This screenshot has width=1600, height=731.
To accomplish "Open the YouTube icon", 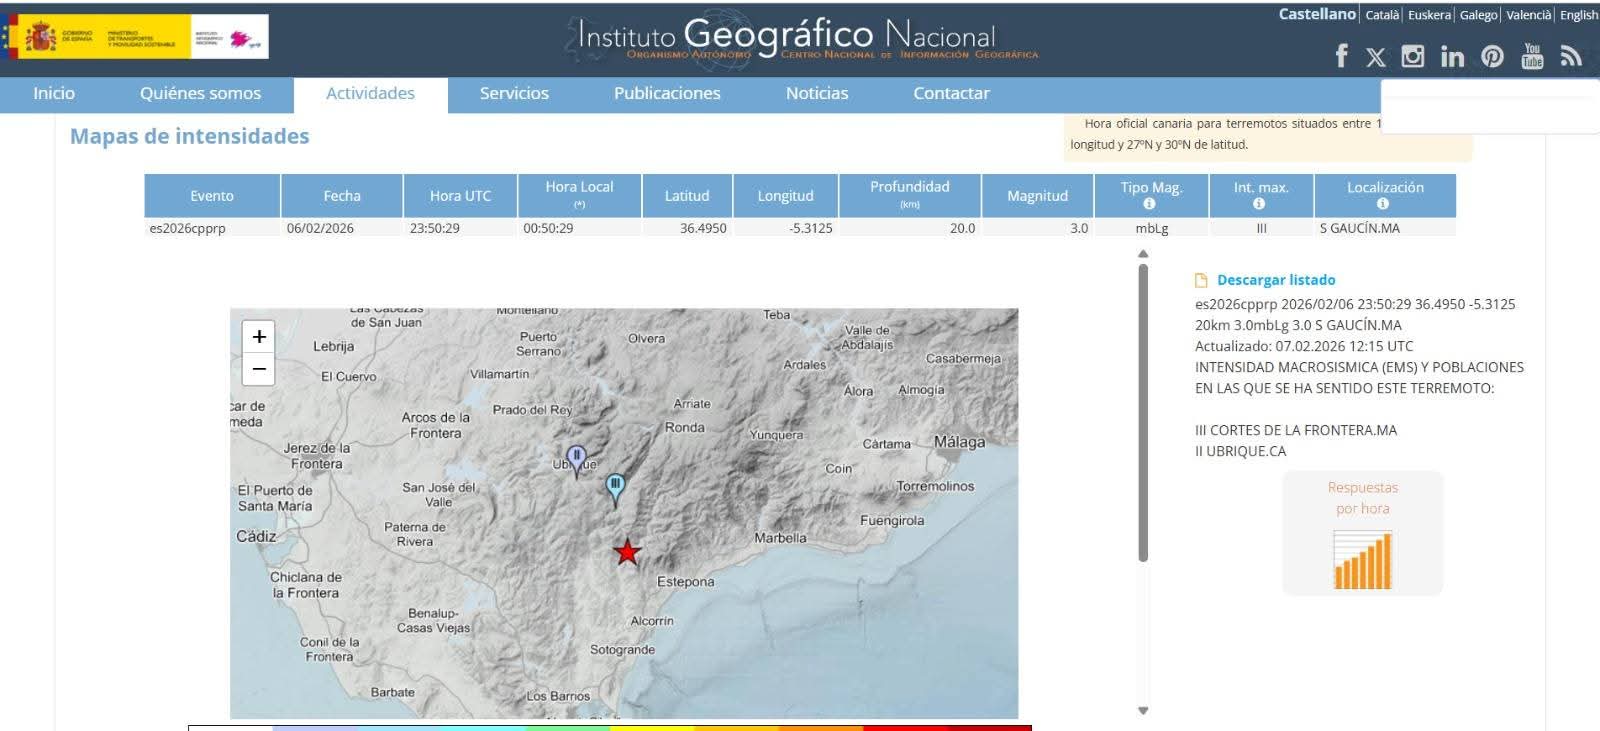I will coord(1532,56).
